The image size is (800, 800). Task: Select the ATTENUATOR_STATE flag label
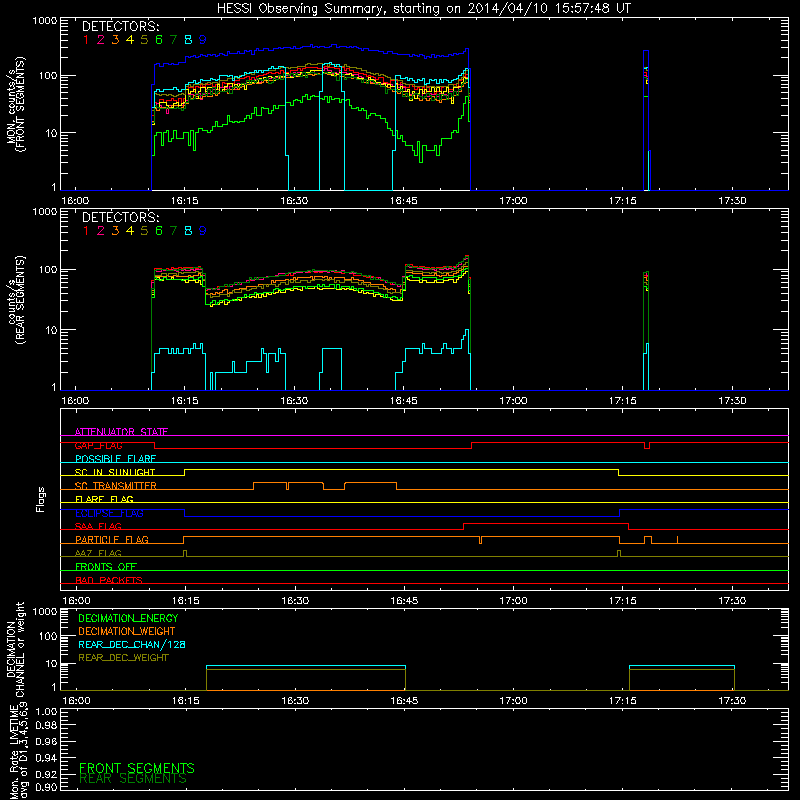(121, 432)
